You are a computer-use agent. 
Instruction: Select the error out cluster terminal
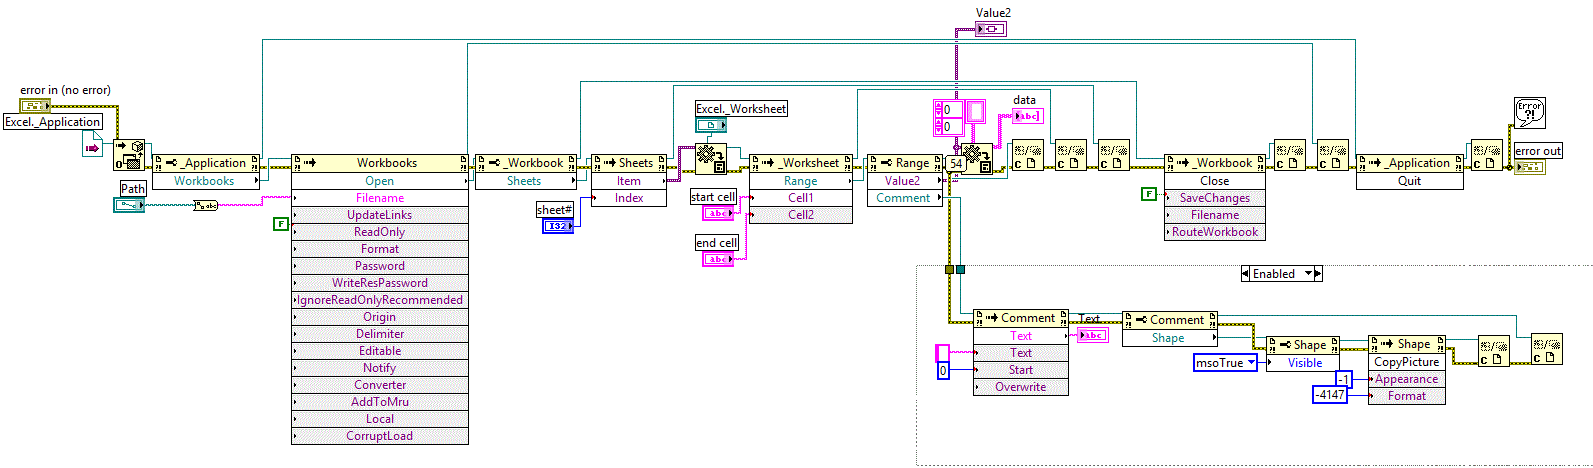coord(1530,166)
